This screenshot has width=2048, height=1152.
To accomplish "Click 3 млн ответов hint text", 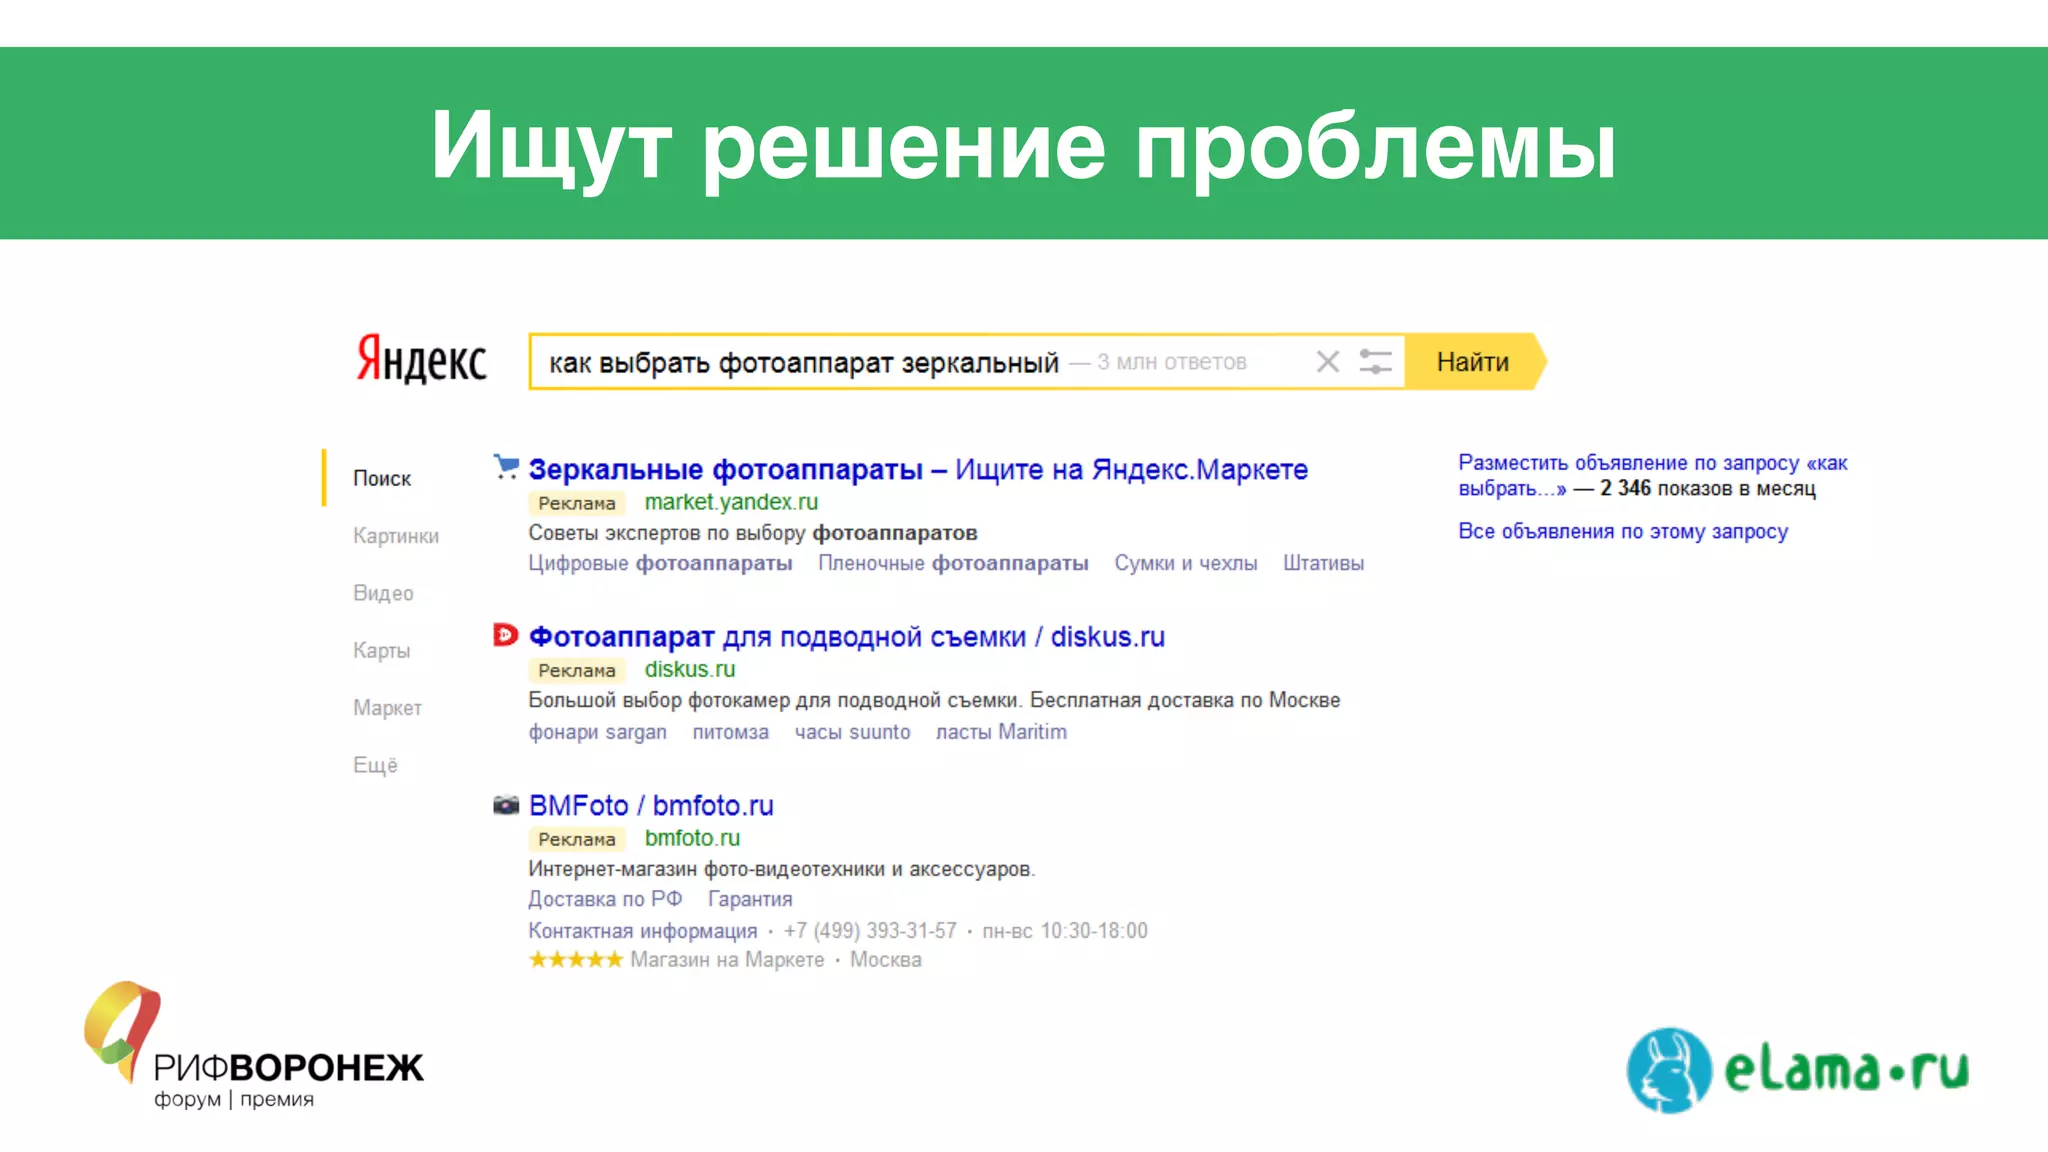I will click(1171, 362).
